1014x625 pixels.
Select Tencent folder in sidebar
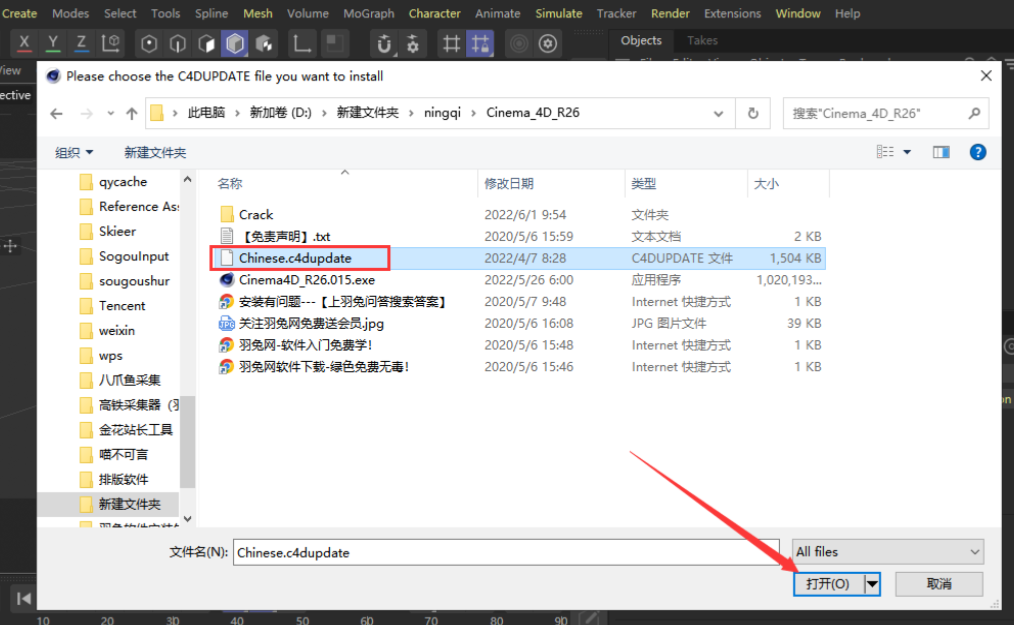click(122, 306)
